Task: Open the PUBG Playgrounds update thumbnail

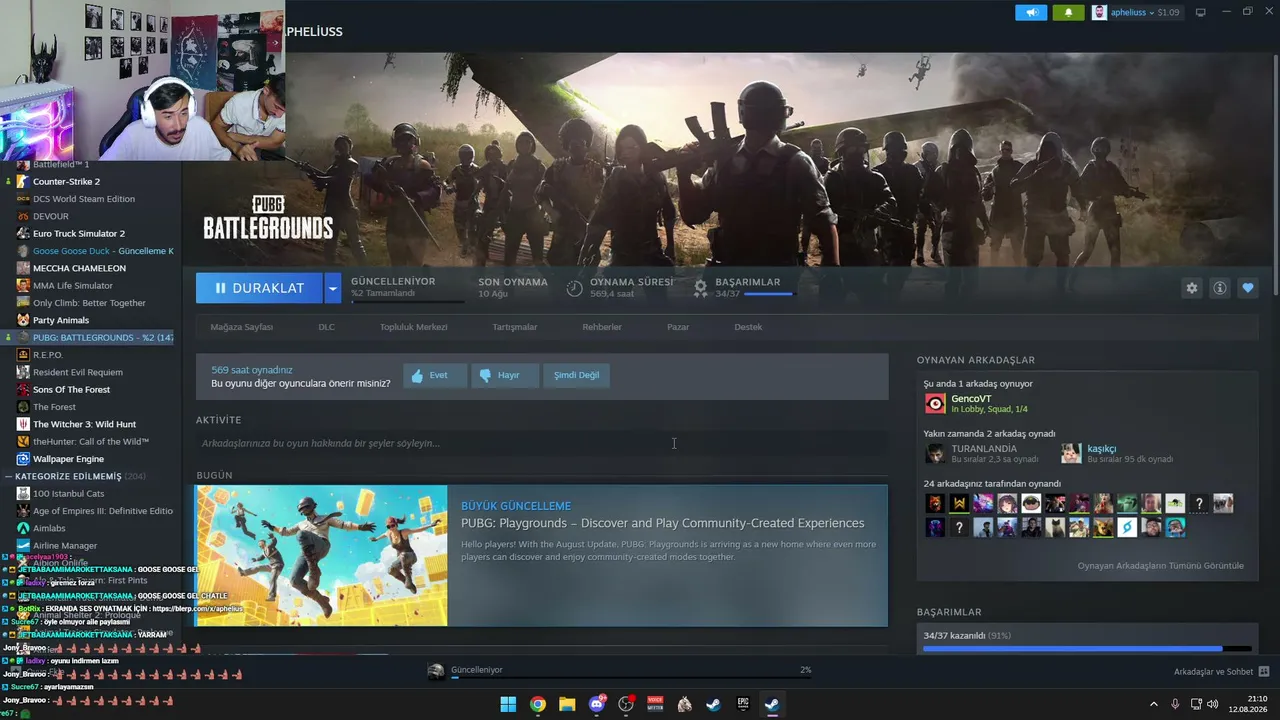Action: [321, 556]
